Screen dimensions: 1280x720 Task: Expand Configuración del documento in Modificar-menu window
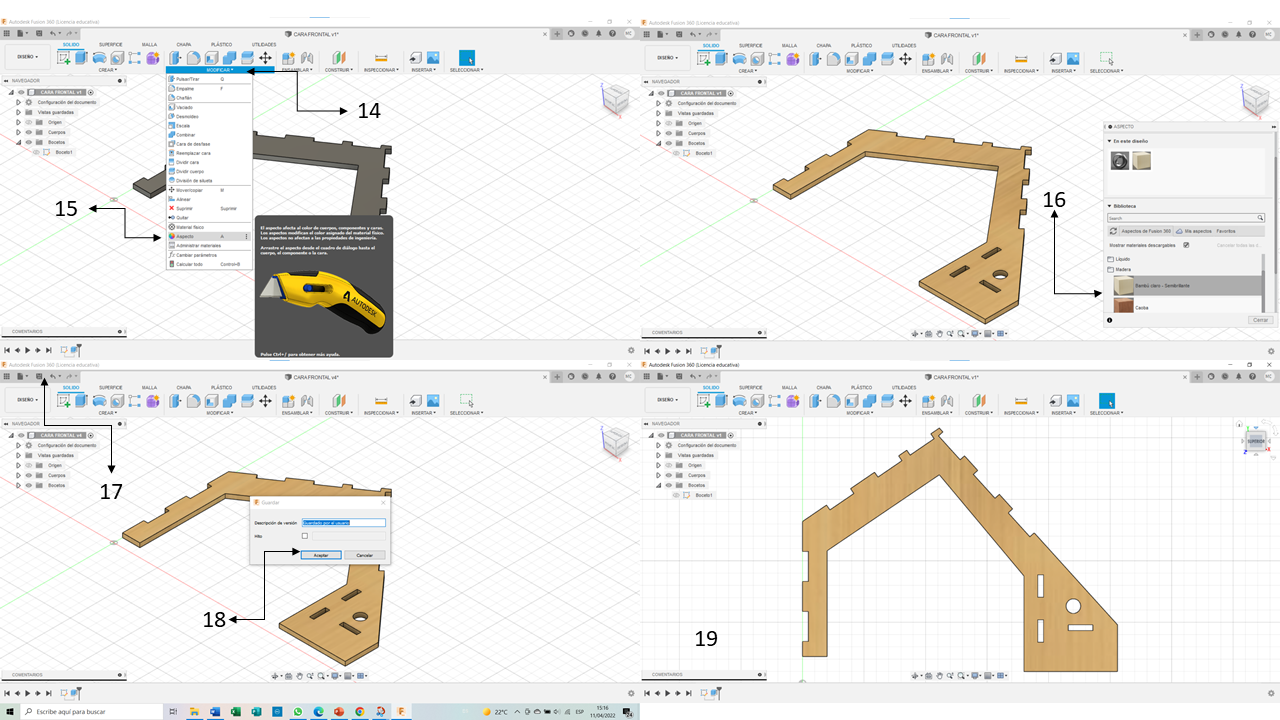tap(18, 103)
